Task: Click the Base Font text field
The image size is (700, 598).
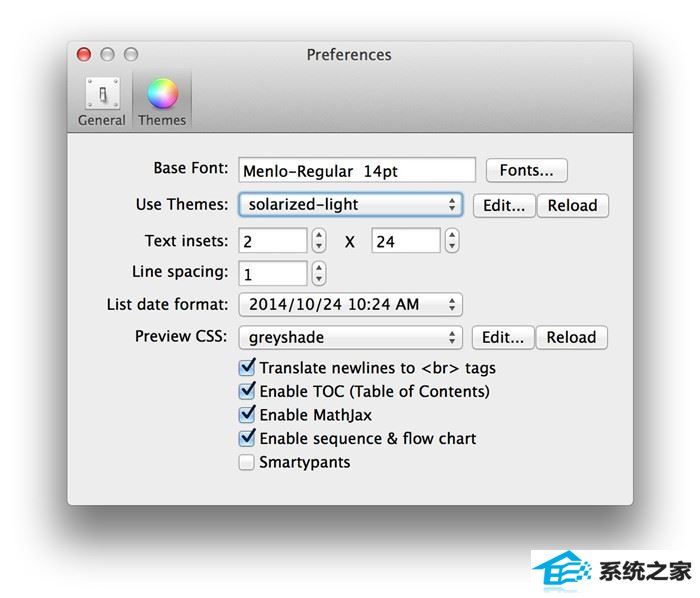Action: click(357, 170)
